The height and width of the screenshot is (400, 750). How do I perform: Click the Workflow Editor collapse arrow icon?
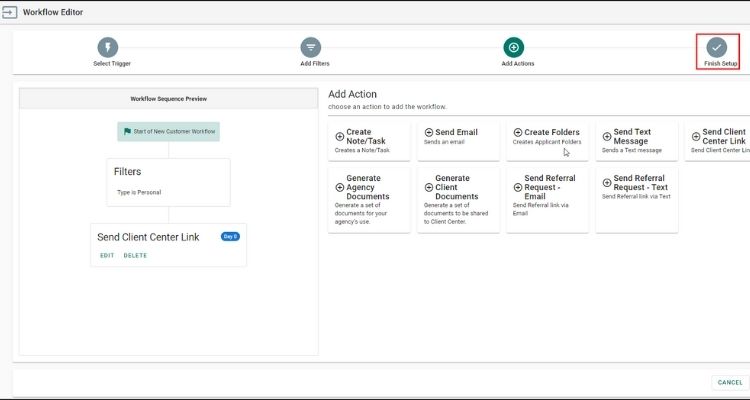tap(10, 12)
